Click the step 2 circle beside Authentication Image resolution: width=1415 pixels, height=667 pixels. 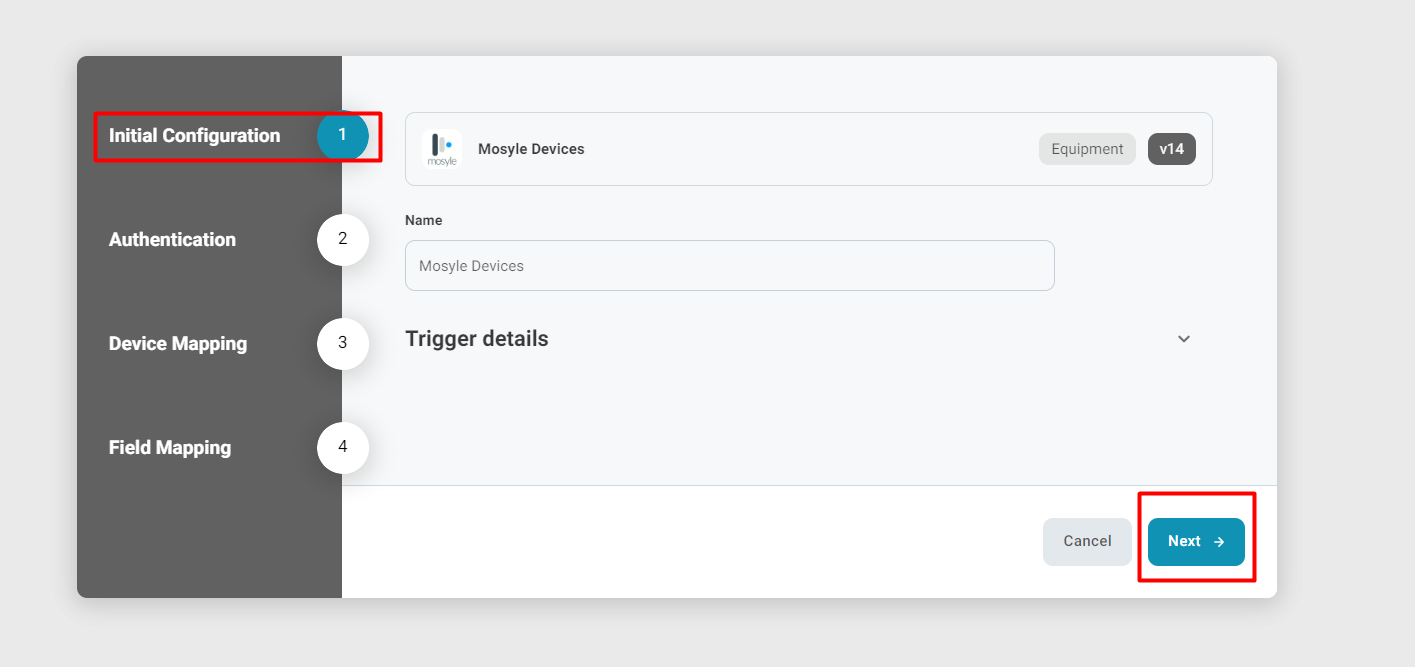click(x=343, y=240)
